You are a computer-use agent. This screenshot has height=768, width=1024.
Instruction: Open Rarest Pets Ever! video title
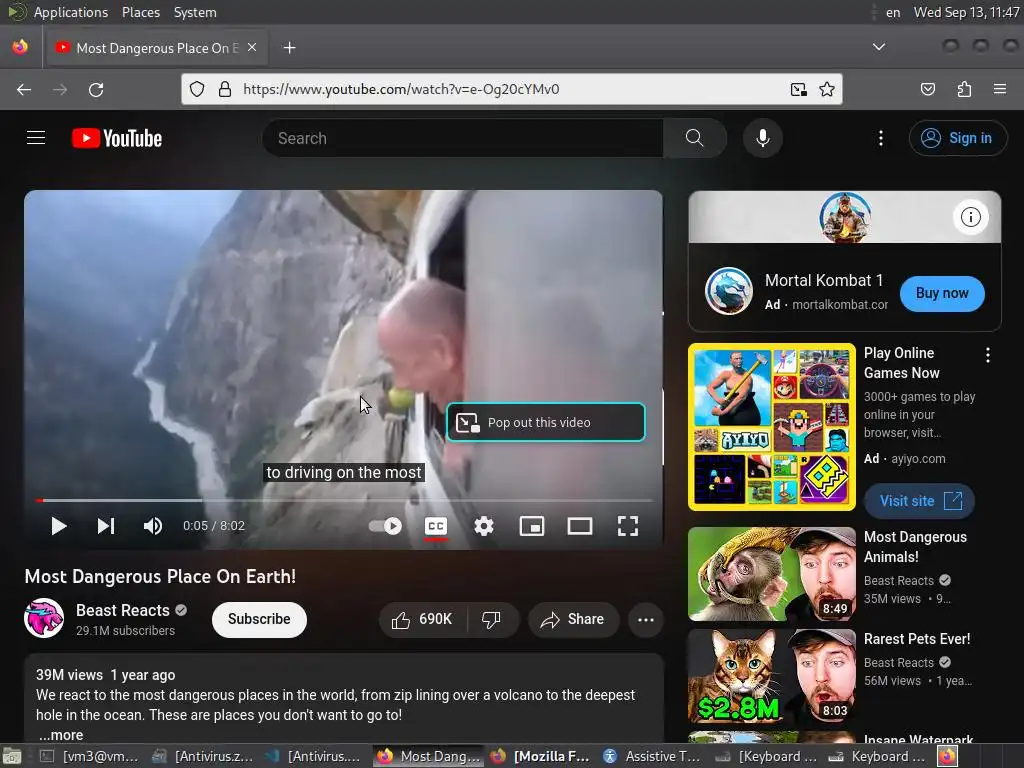917,639
